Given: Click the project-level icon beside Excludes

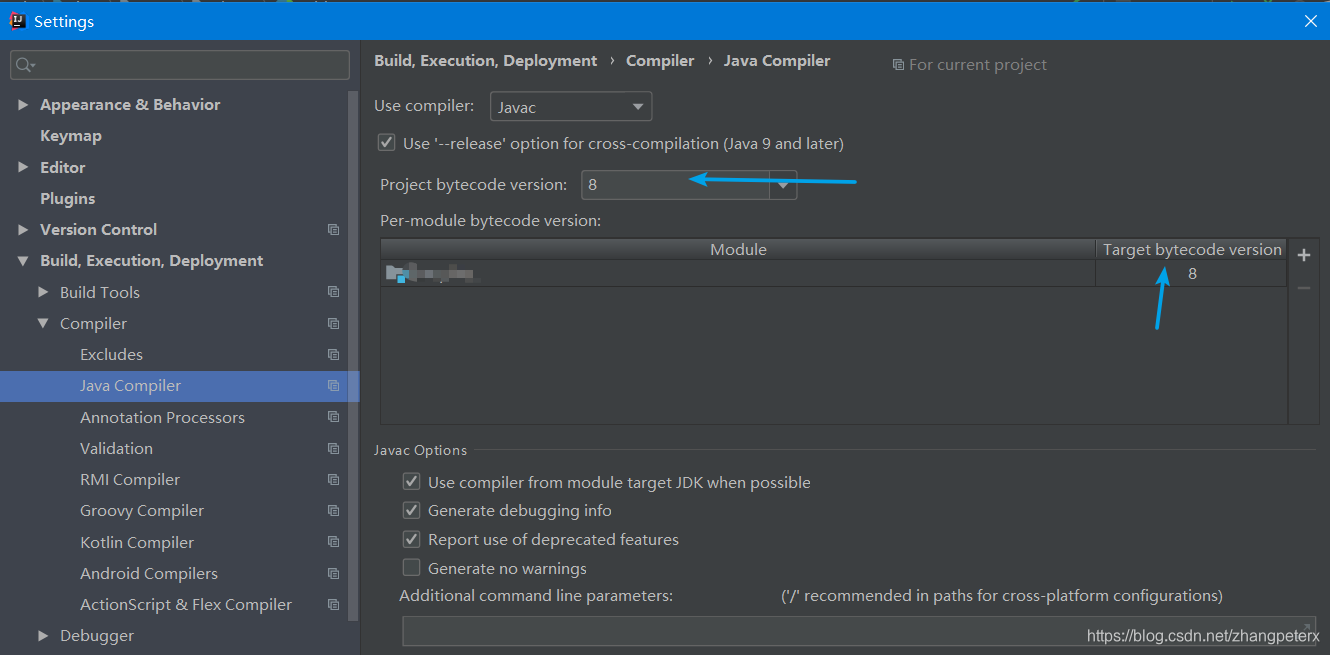Looking at the screenshot, I should point(334,355).
